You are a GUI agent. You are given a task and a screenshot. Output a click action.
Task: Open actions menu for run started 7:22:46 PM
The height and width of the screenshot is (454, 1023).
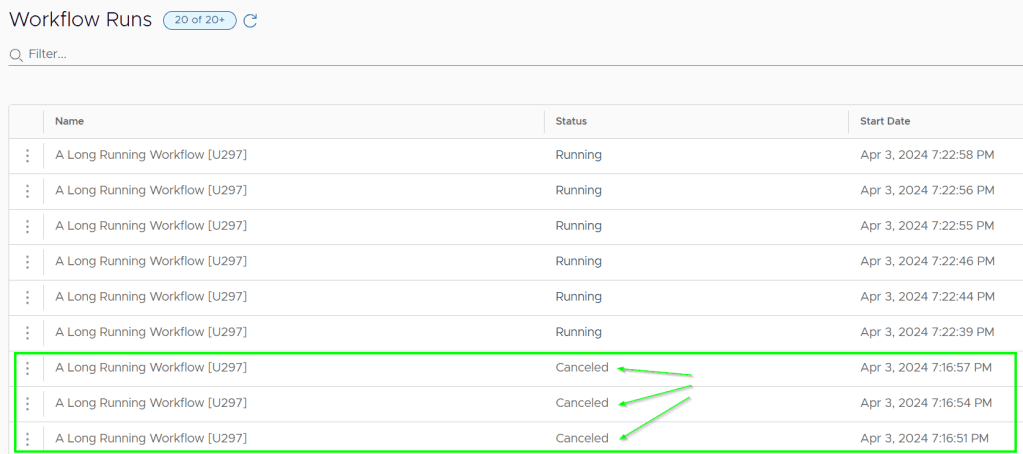tap(27, 262)
